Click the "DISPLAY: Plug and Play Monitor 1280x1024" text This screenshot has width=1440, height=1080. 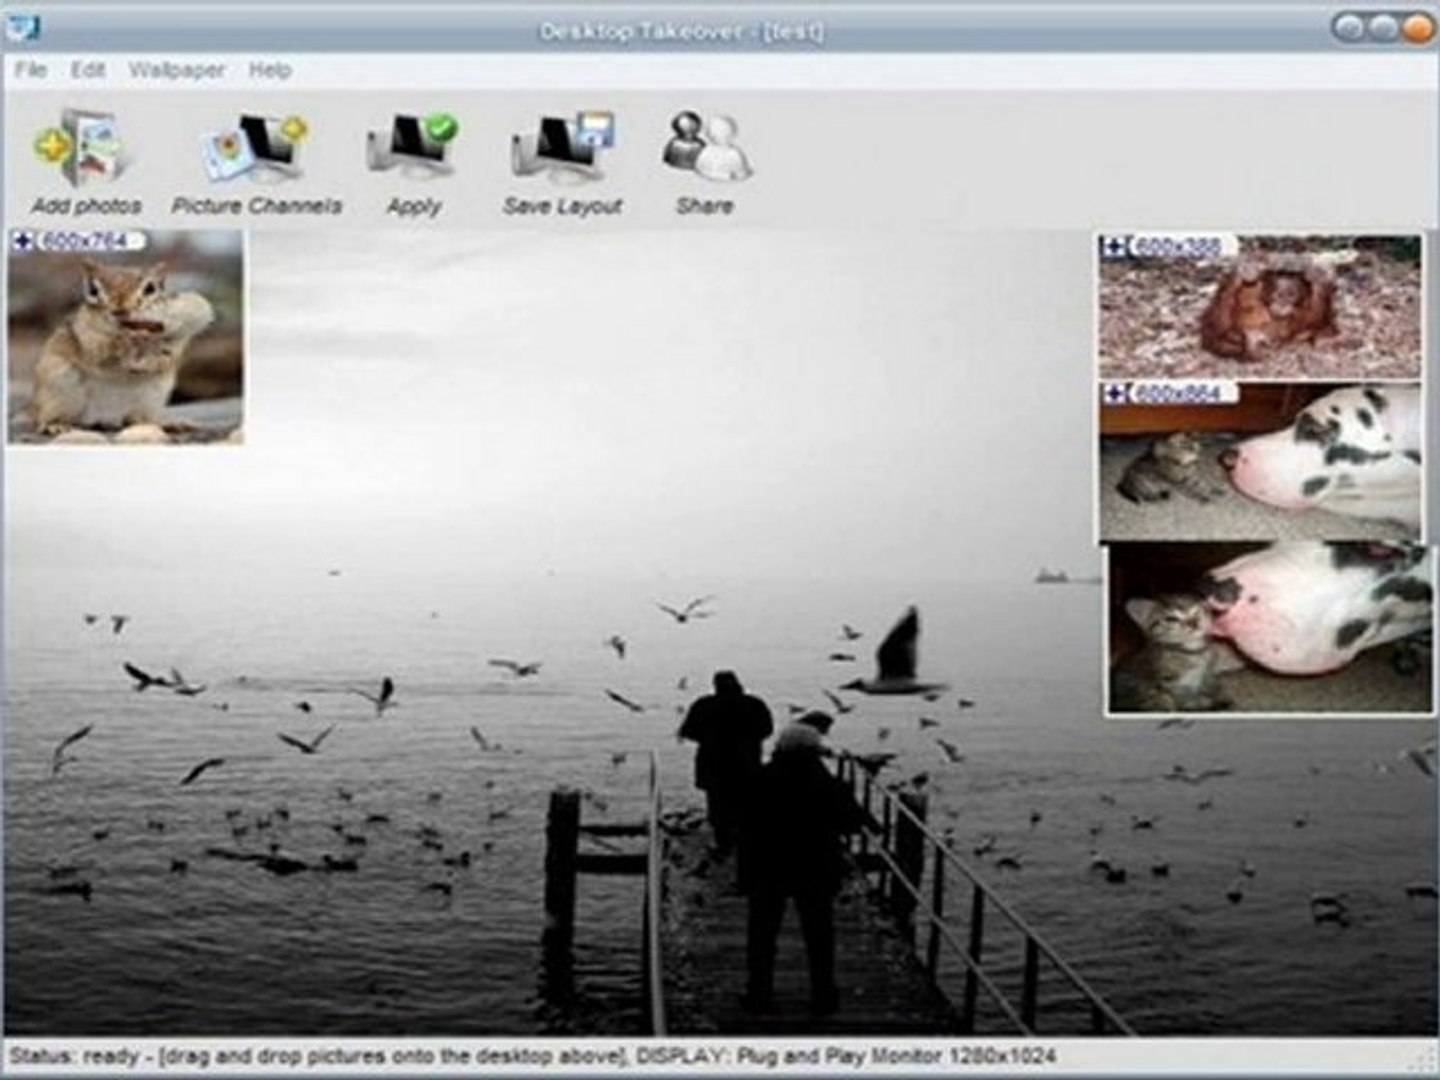pyautogui.click(x=846, y=1056)
